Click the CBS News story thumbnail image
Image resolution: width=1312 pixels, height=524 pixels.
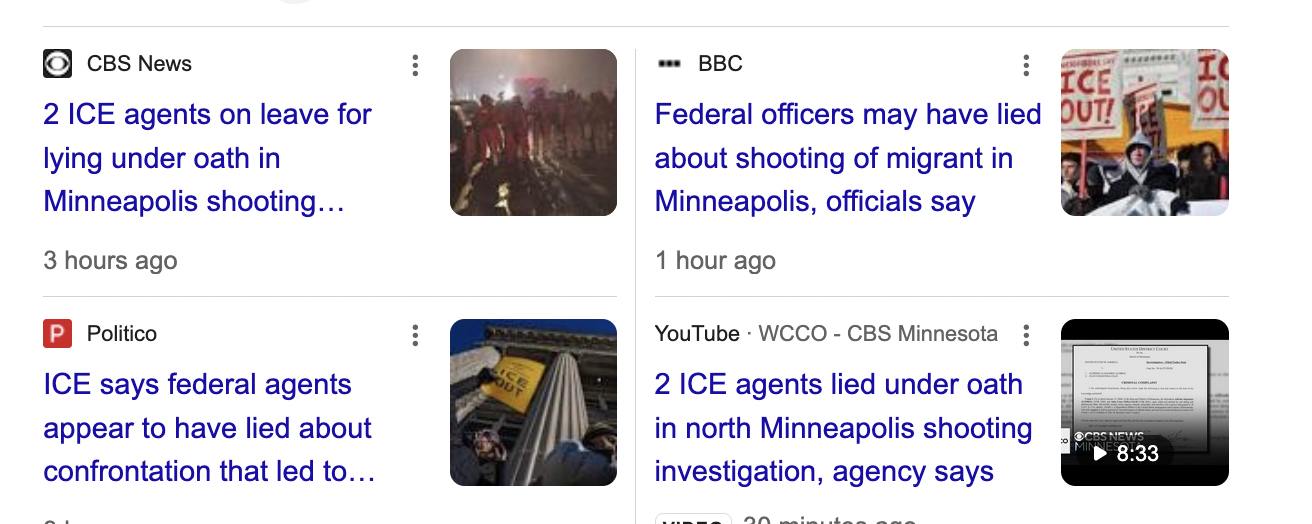533,132
